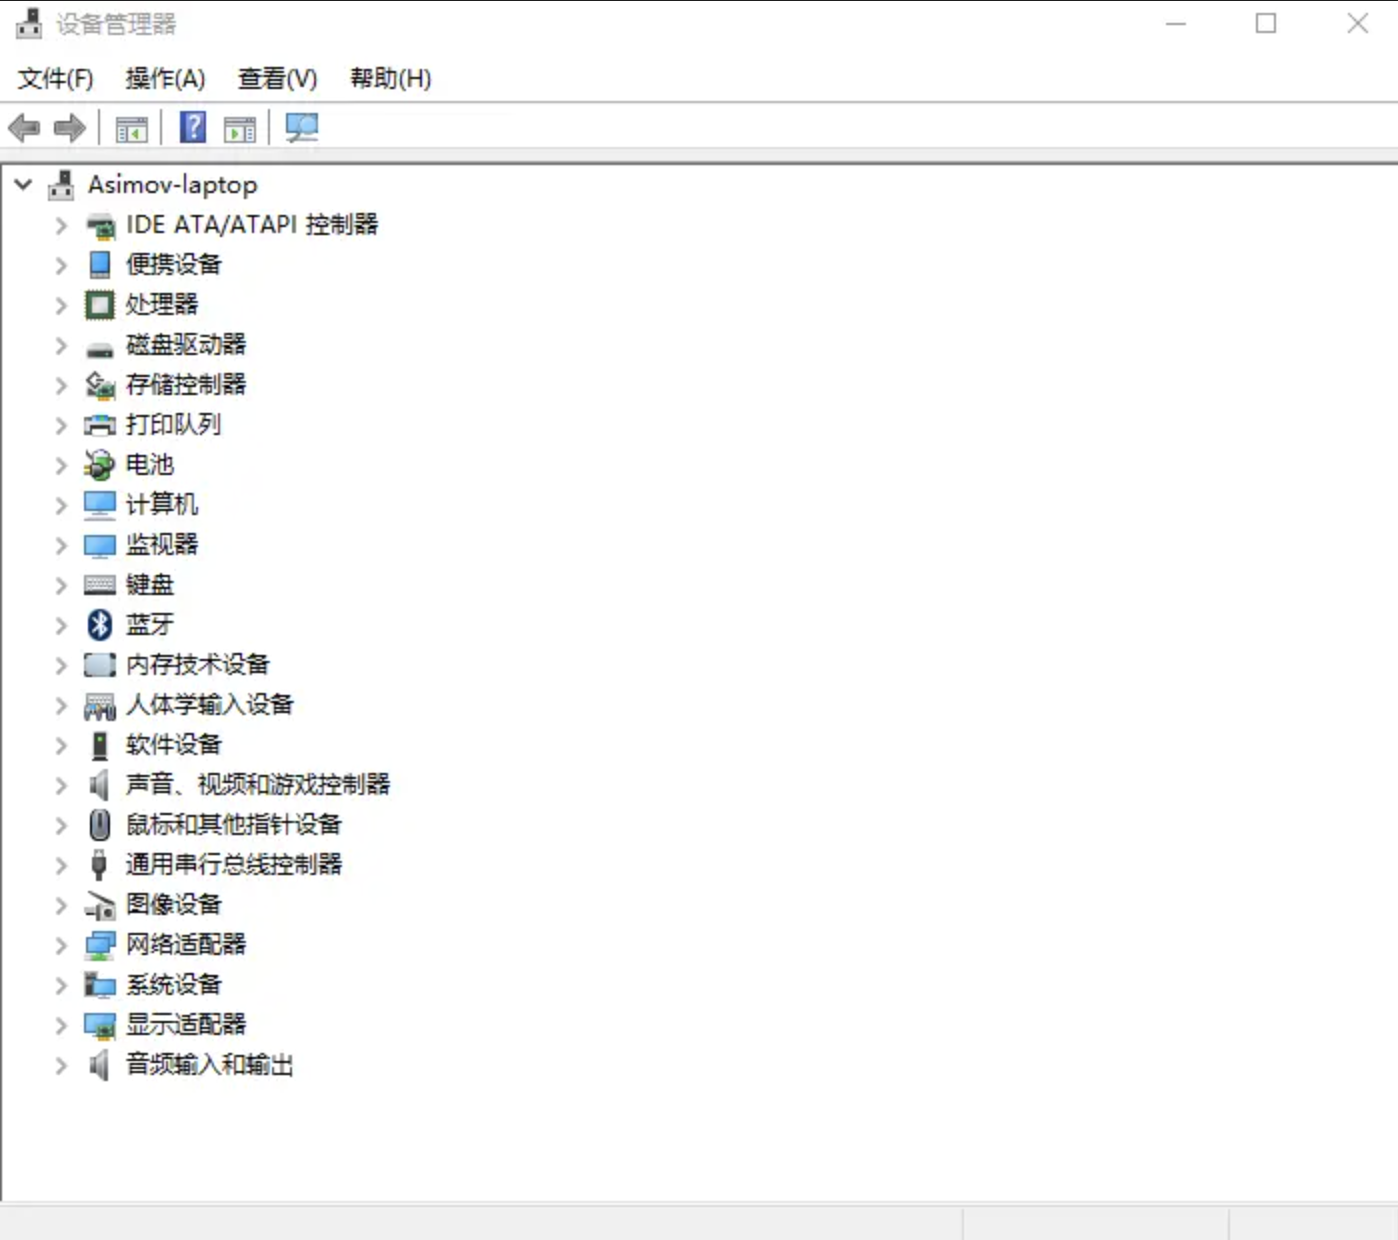Select the 软件设备 tree label
This screenshot has height=1240, width=1398.
pyautogui.click(x=173, y=745)
